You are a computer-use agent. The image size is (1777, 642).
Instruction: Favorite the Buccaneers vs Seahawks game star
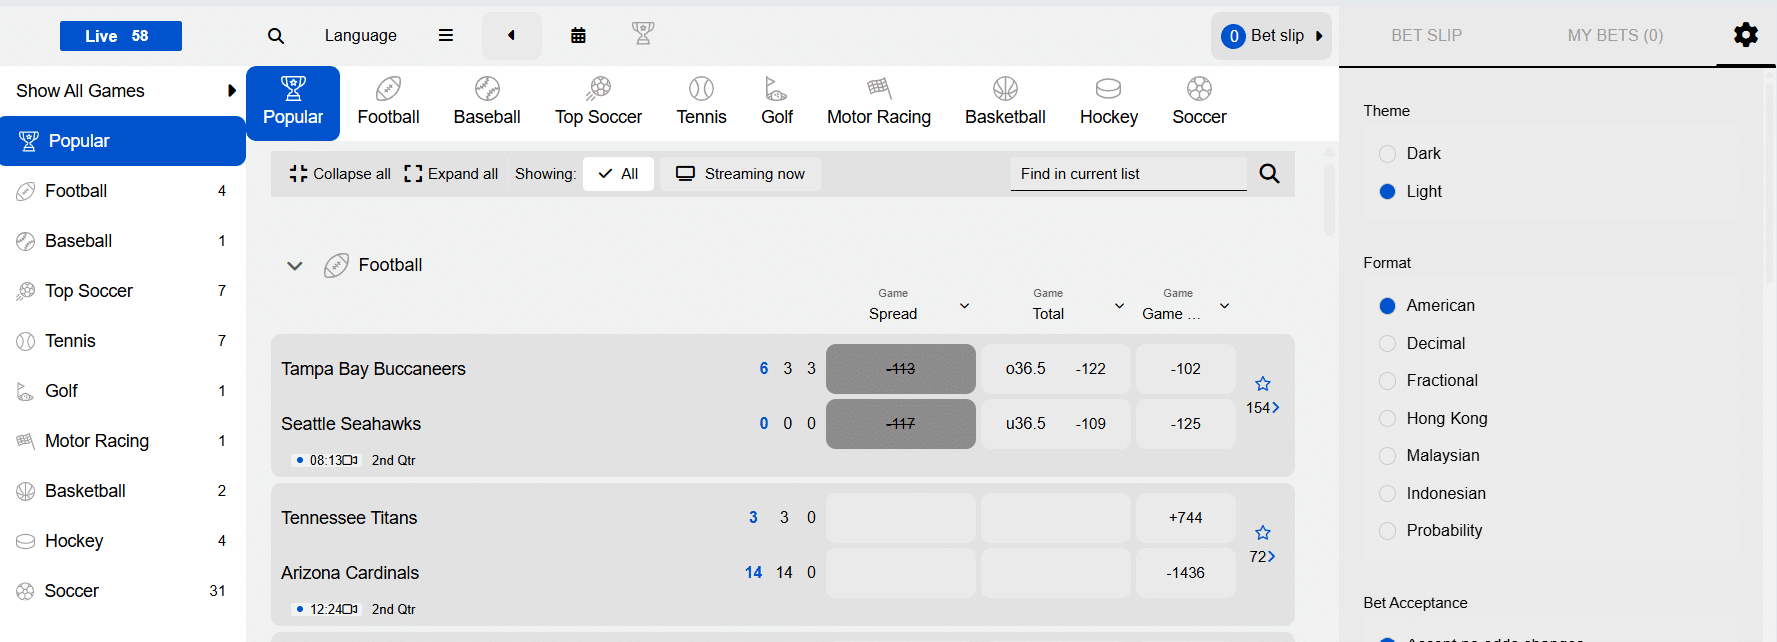tap(1263, 384)
